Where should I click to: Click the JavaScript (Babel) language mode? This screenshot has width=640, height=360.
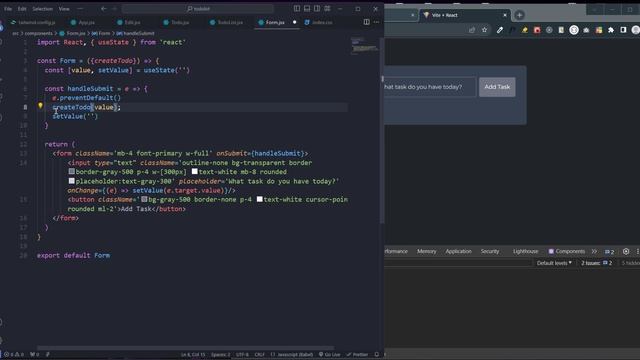[292, 354]
